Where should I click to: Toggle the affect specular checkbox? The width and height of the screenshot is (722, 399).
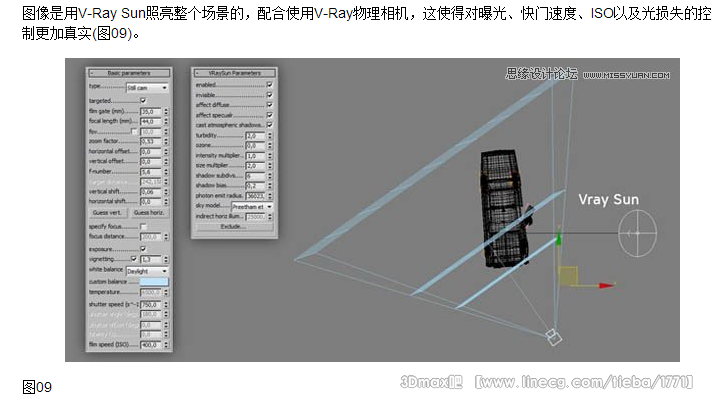click(270, 115)
